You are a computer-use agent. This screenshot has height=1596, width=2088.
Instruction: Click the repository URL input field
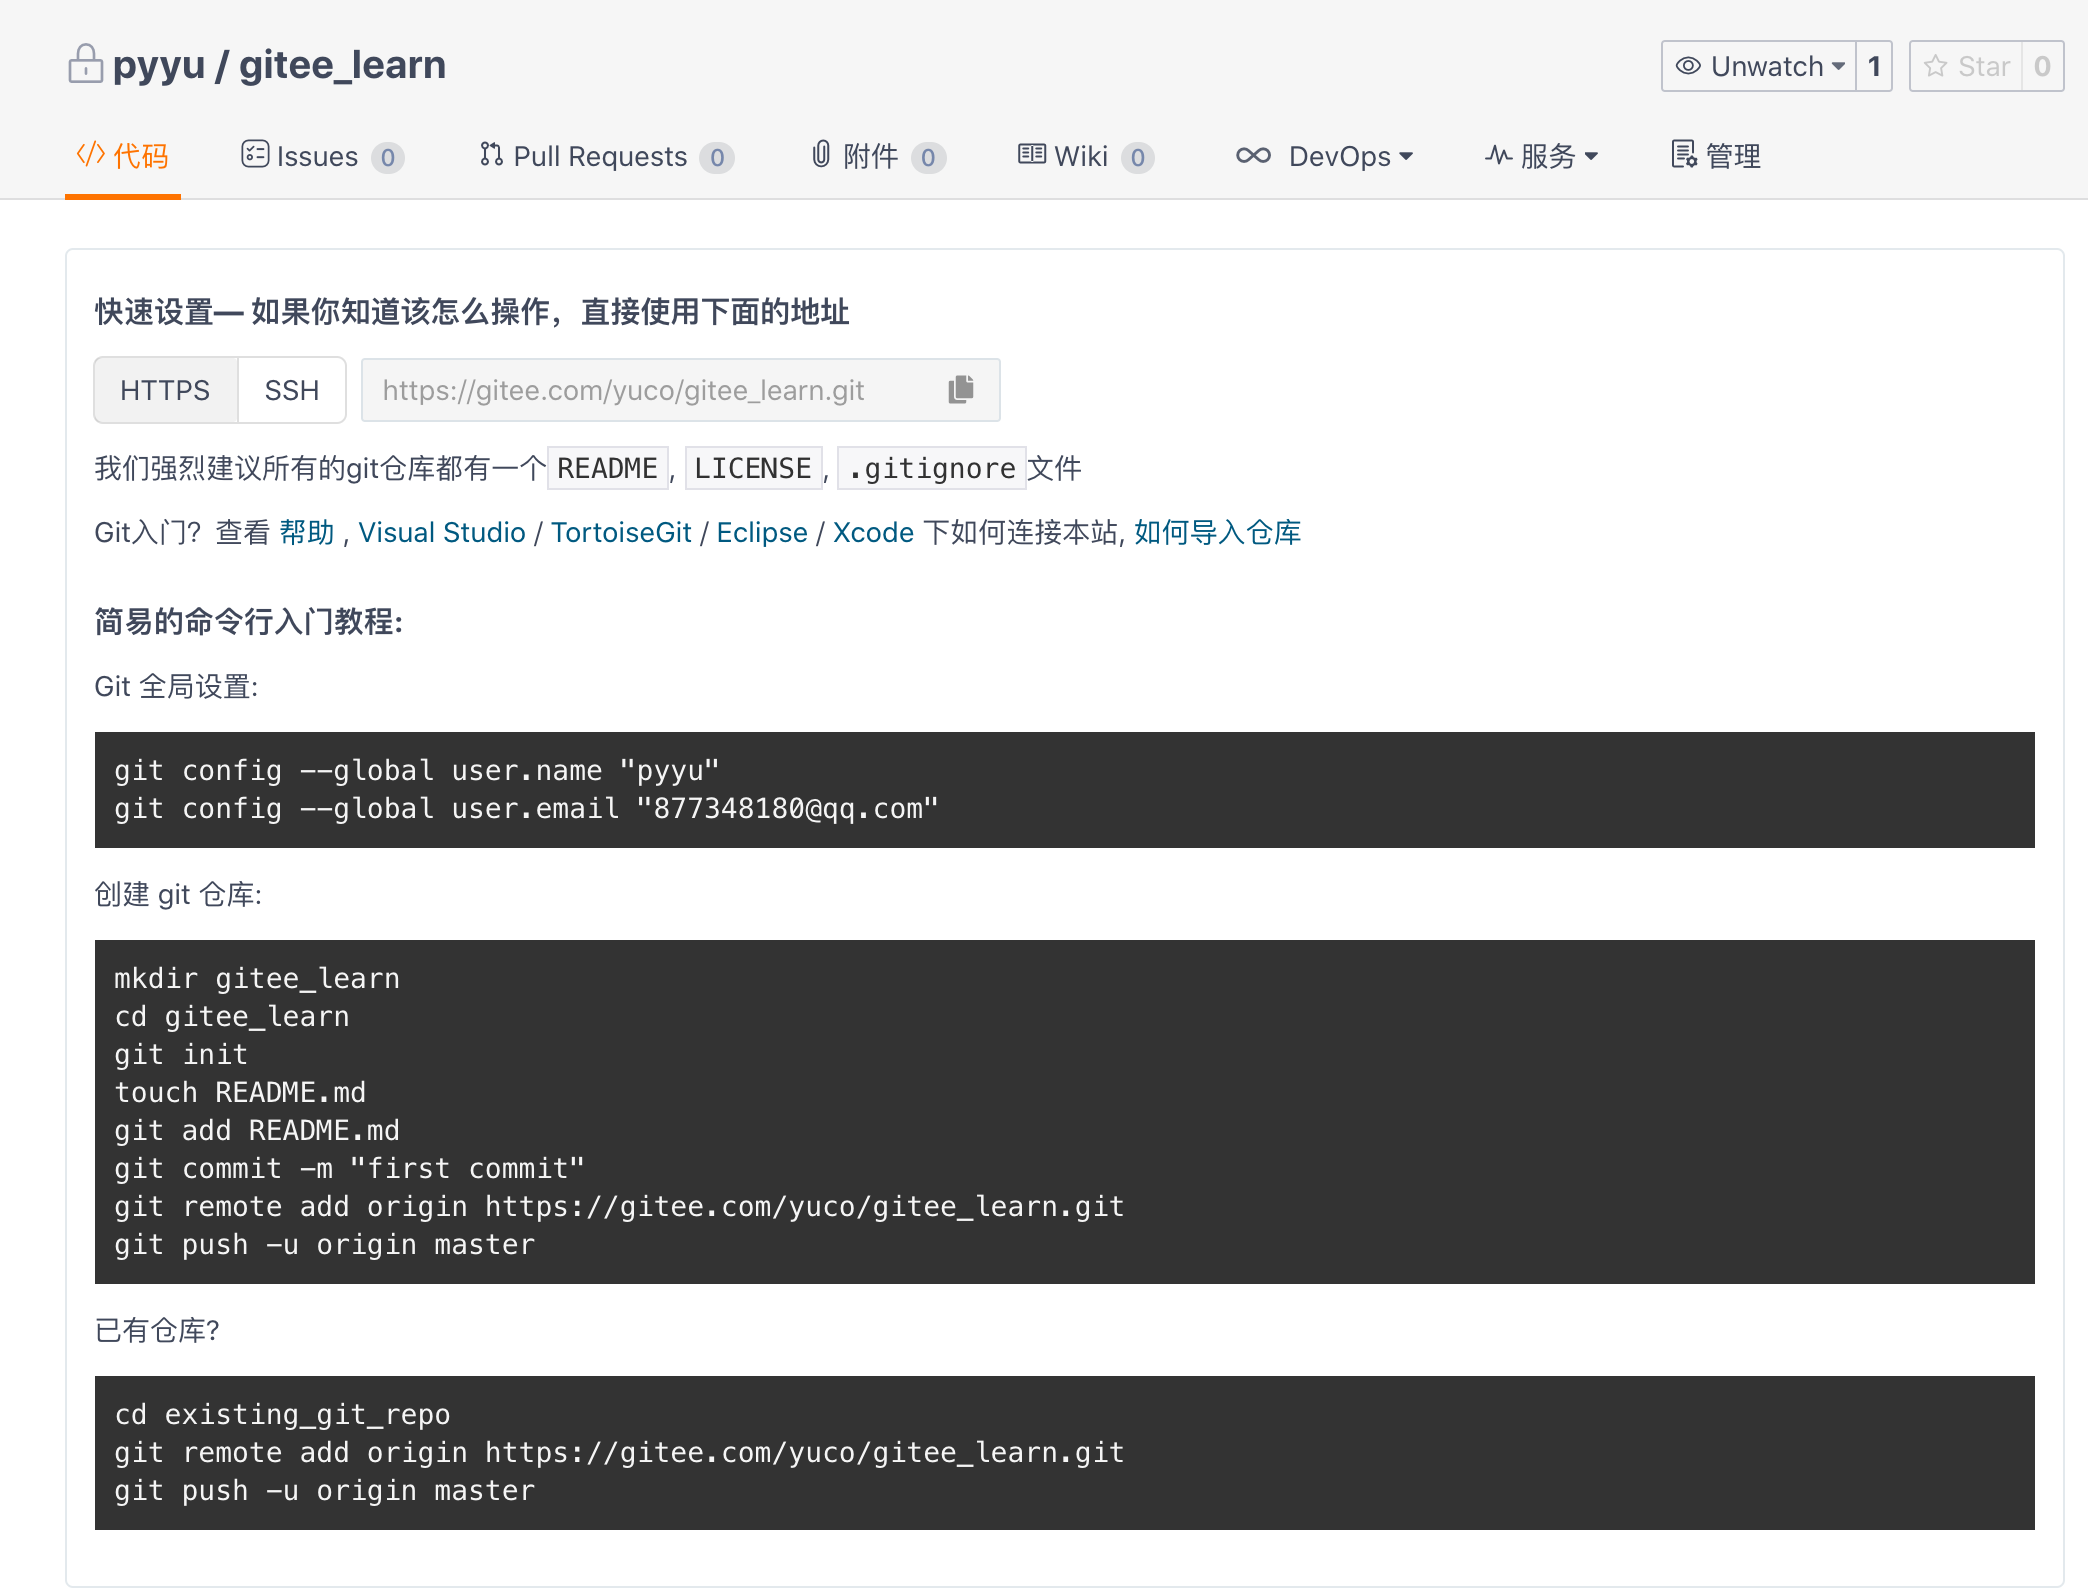[680, 390]
